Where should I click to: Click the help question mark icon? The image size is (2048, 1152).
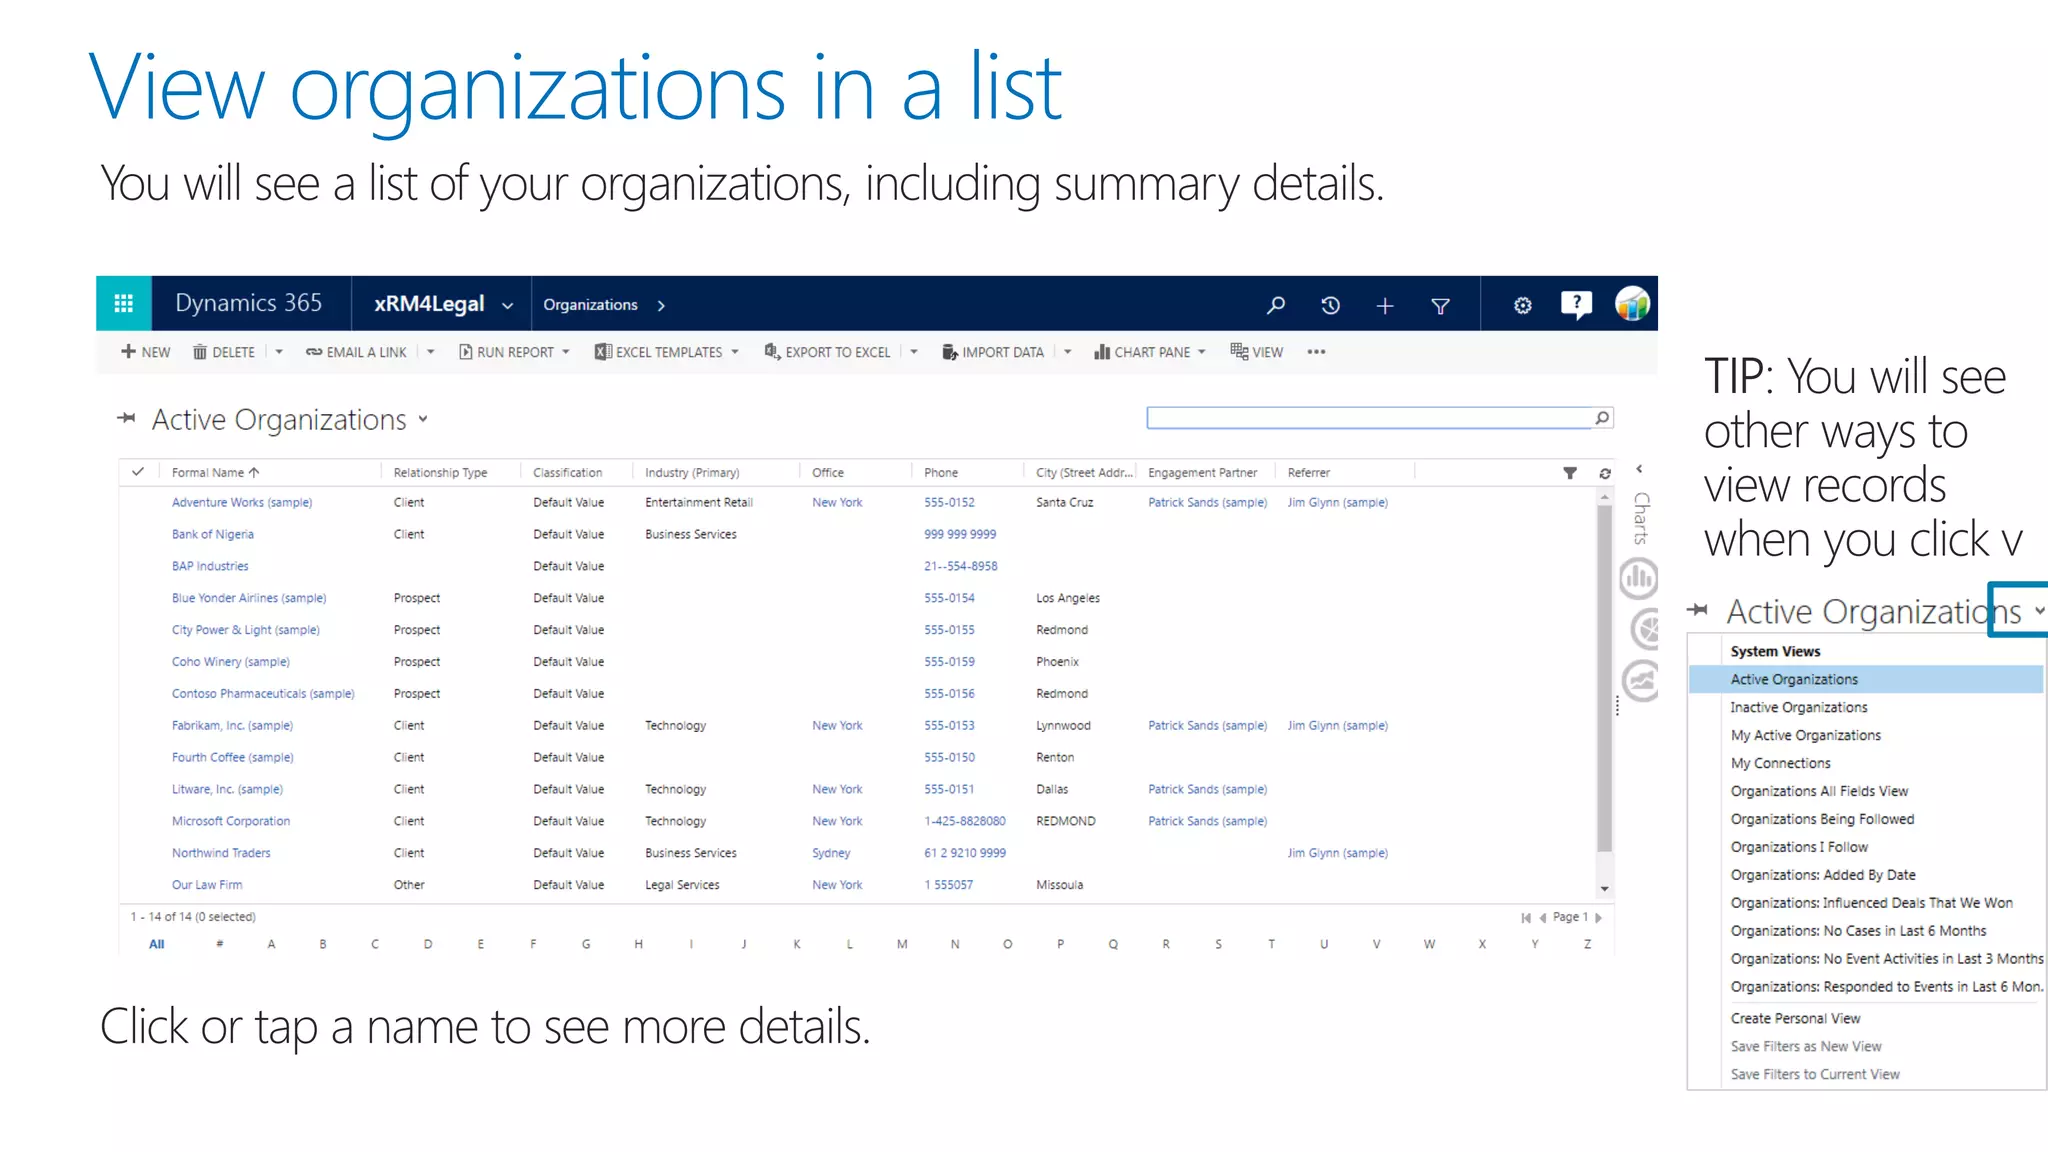(1576, 304)
